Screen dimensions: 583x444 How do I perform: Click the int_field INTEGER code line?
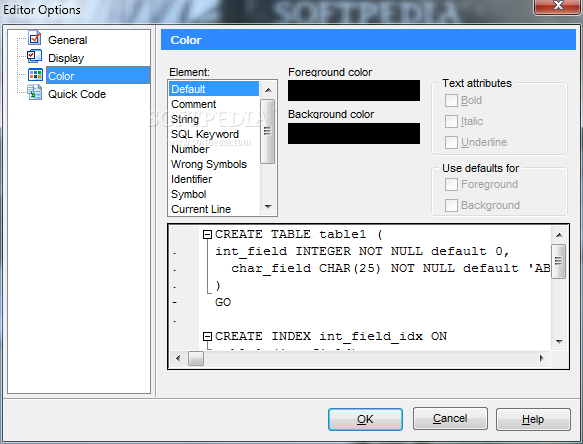click(362, 251)
